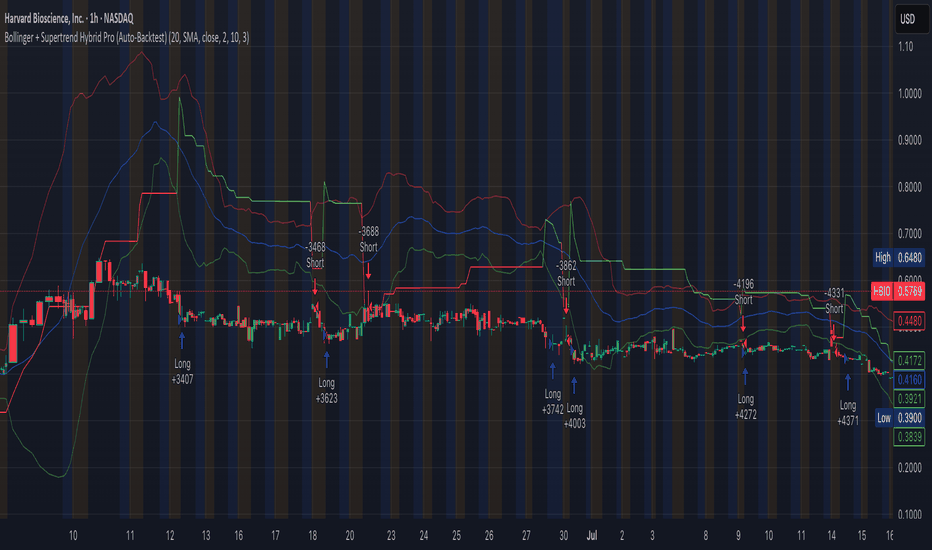Click the 1.0000 price axis tick

pyautogui.click(x=909, y=93)
